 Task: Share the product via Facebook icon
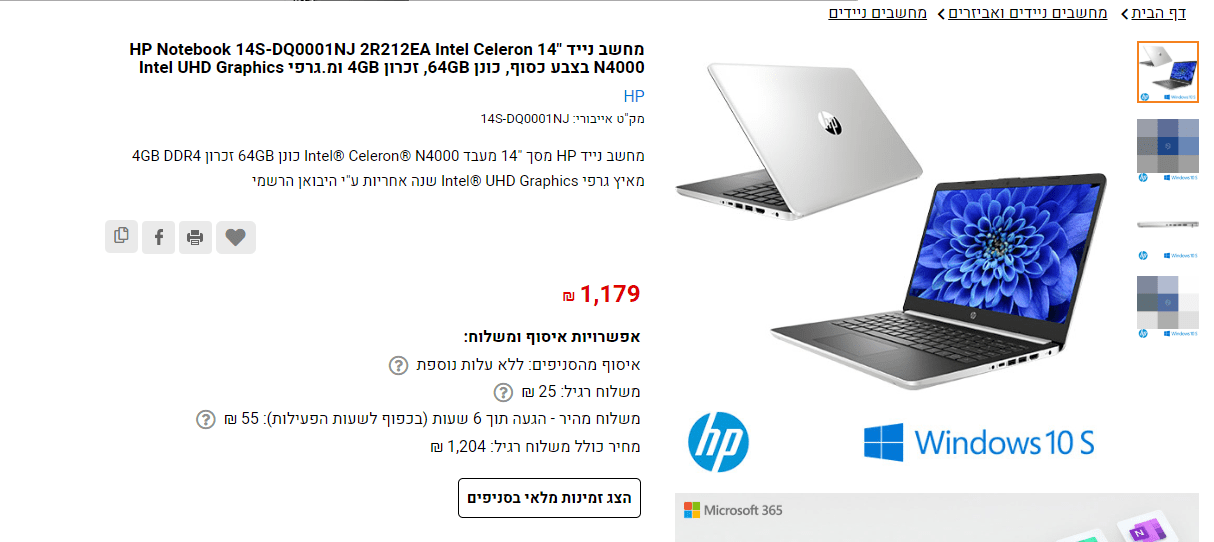point(158,237)
